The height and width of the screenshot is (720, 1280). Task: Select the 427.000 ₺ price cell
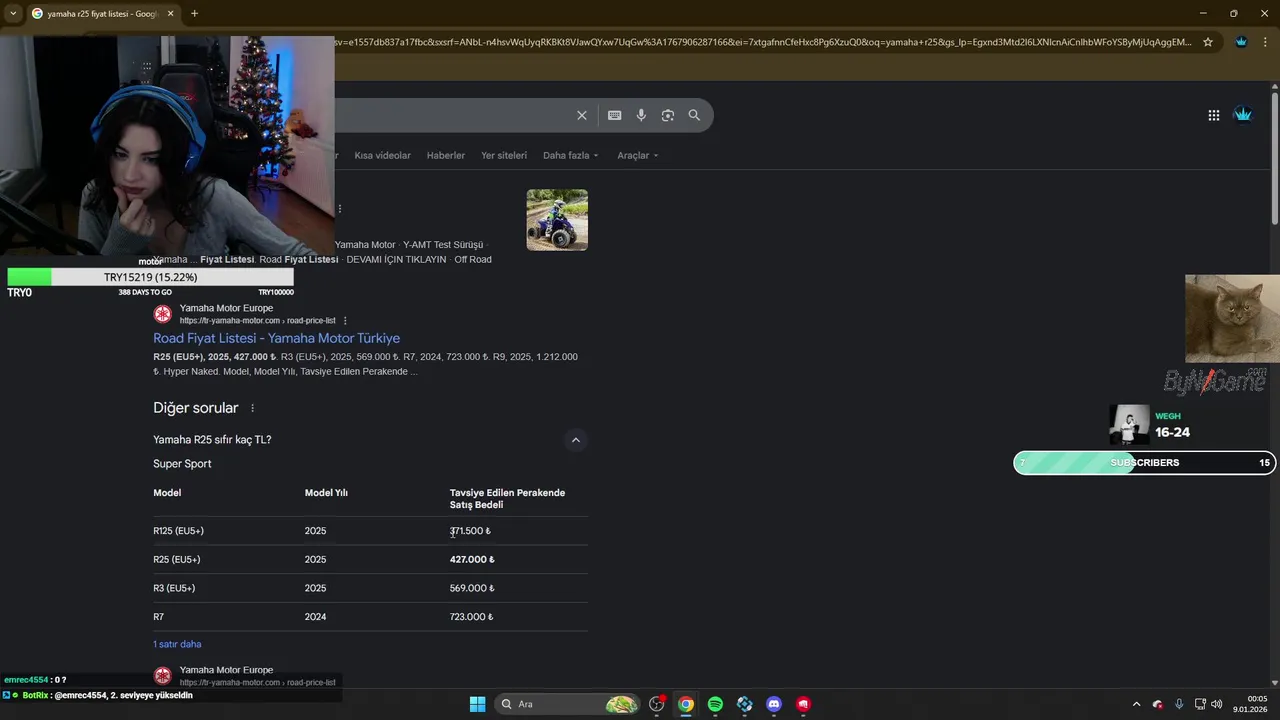point(472,560)
